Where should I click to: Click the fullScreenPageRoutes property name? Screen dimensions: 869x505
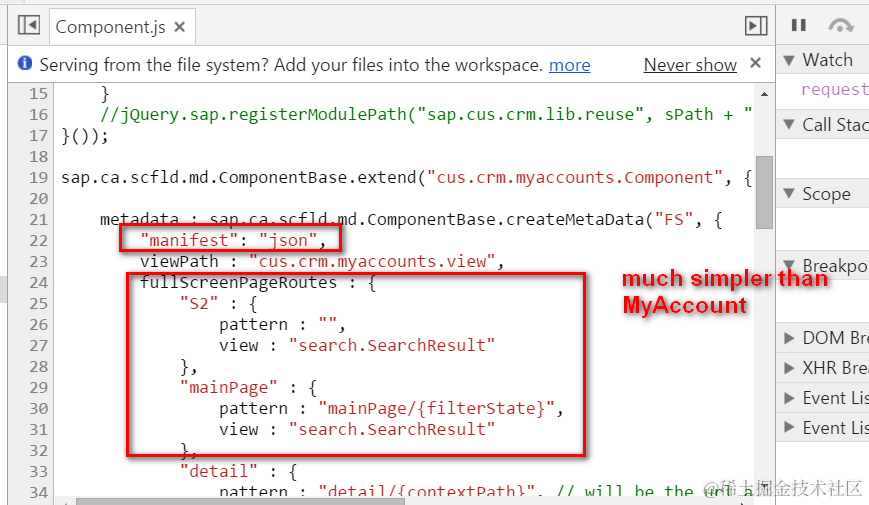click(238, 283)
